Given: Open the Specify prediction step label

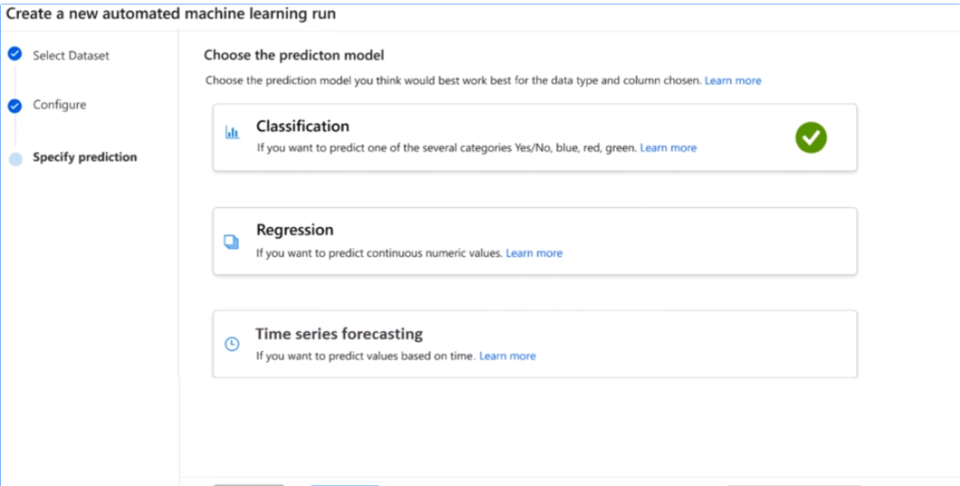Looking at the screenshot, I should point(85,157).
